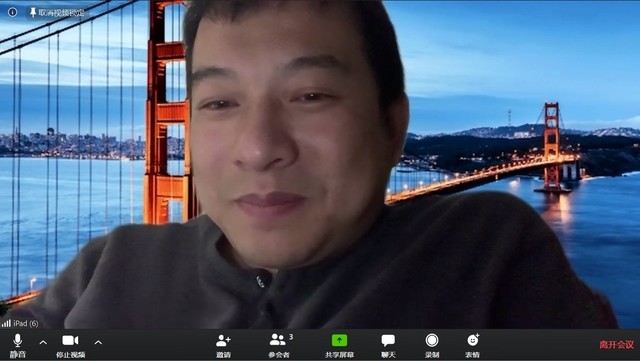Expand video options arrow beside camera

point(98,343)
